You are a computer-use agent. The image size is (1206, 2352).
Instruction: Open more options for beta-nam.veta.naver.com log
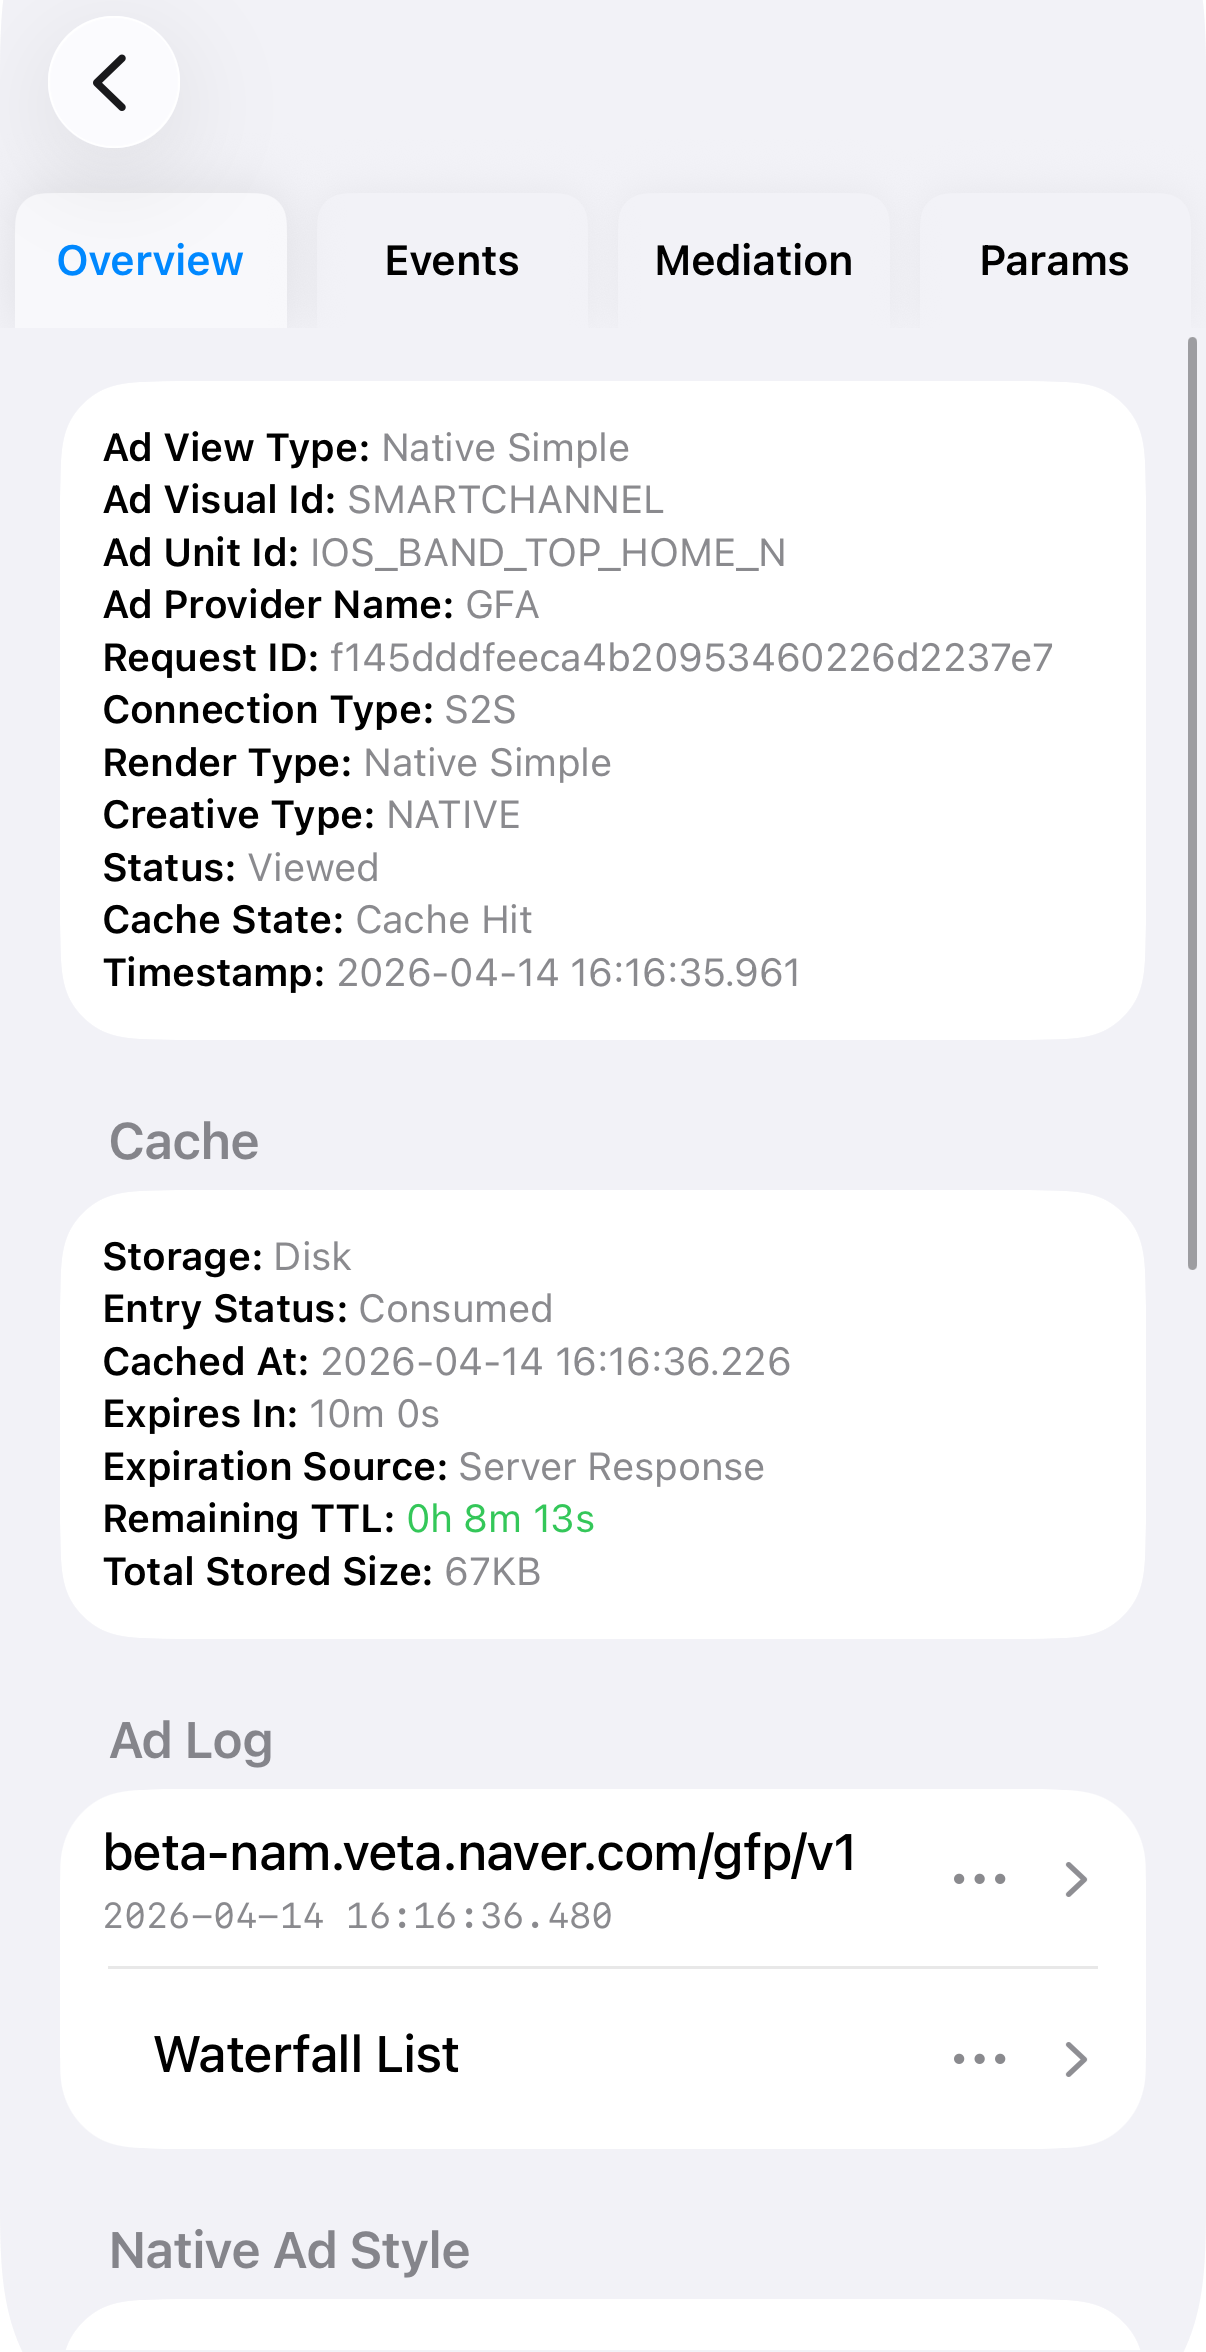tap(979, 1879)
